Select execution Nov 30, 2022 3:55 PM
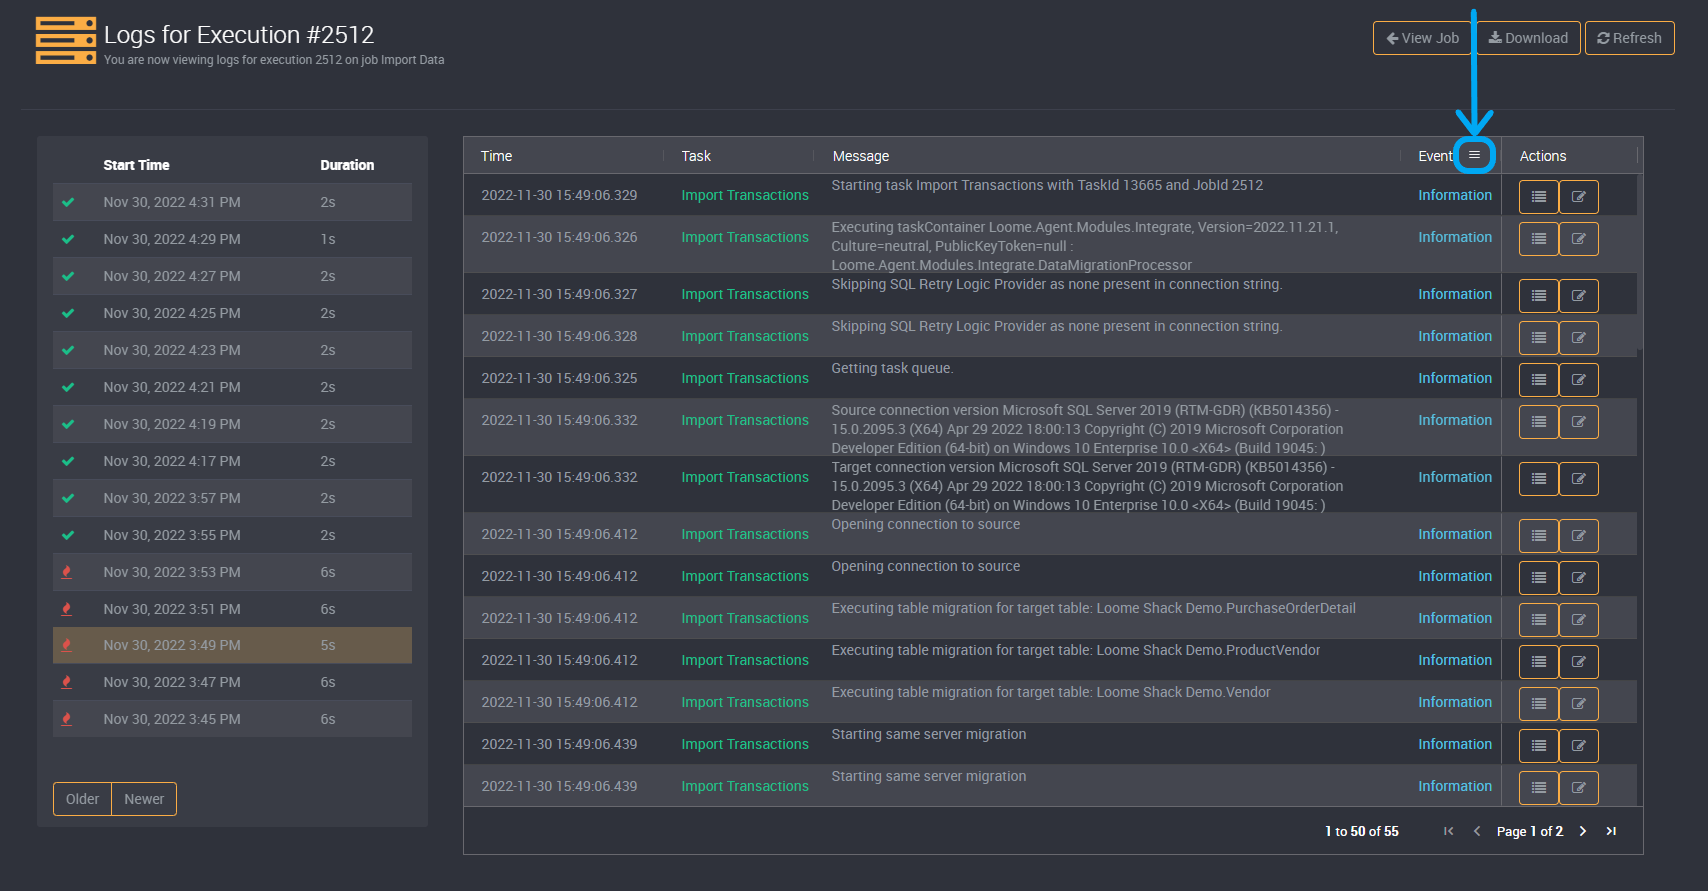The image size is (1708, 891). 232,535
